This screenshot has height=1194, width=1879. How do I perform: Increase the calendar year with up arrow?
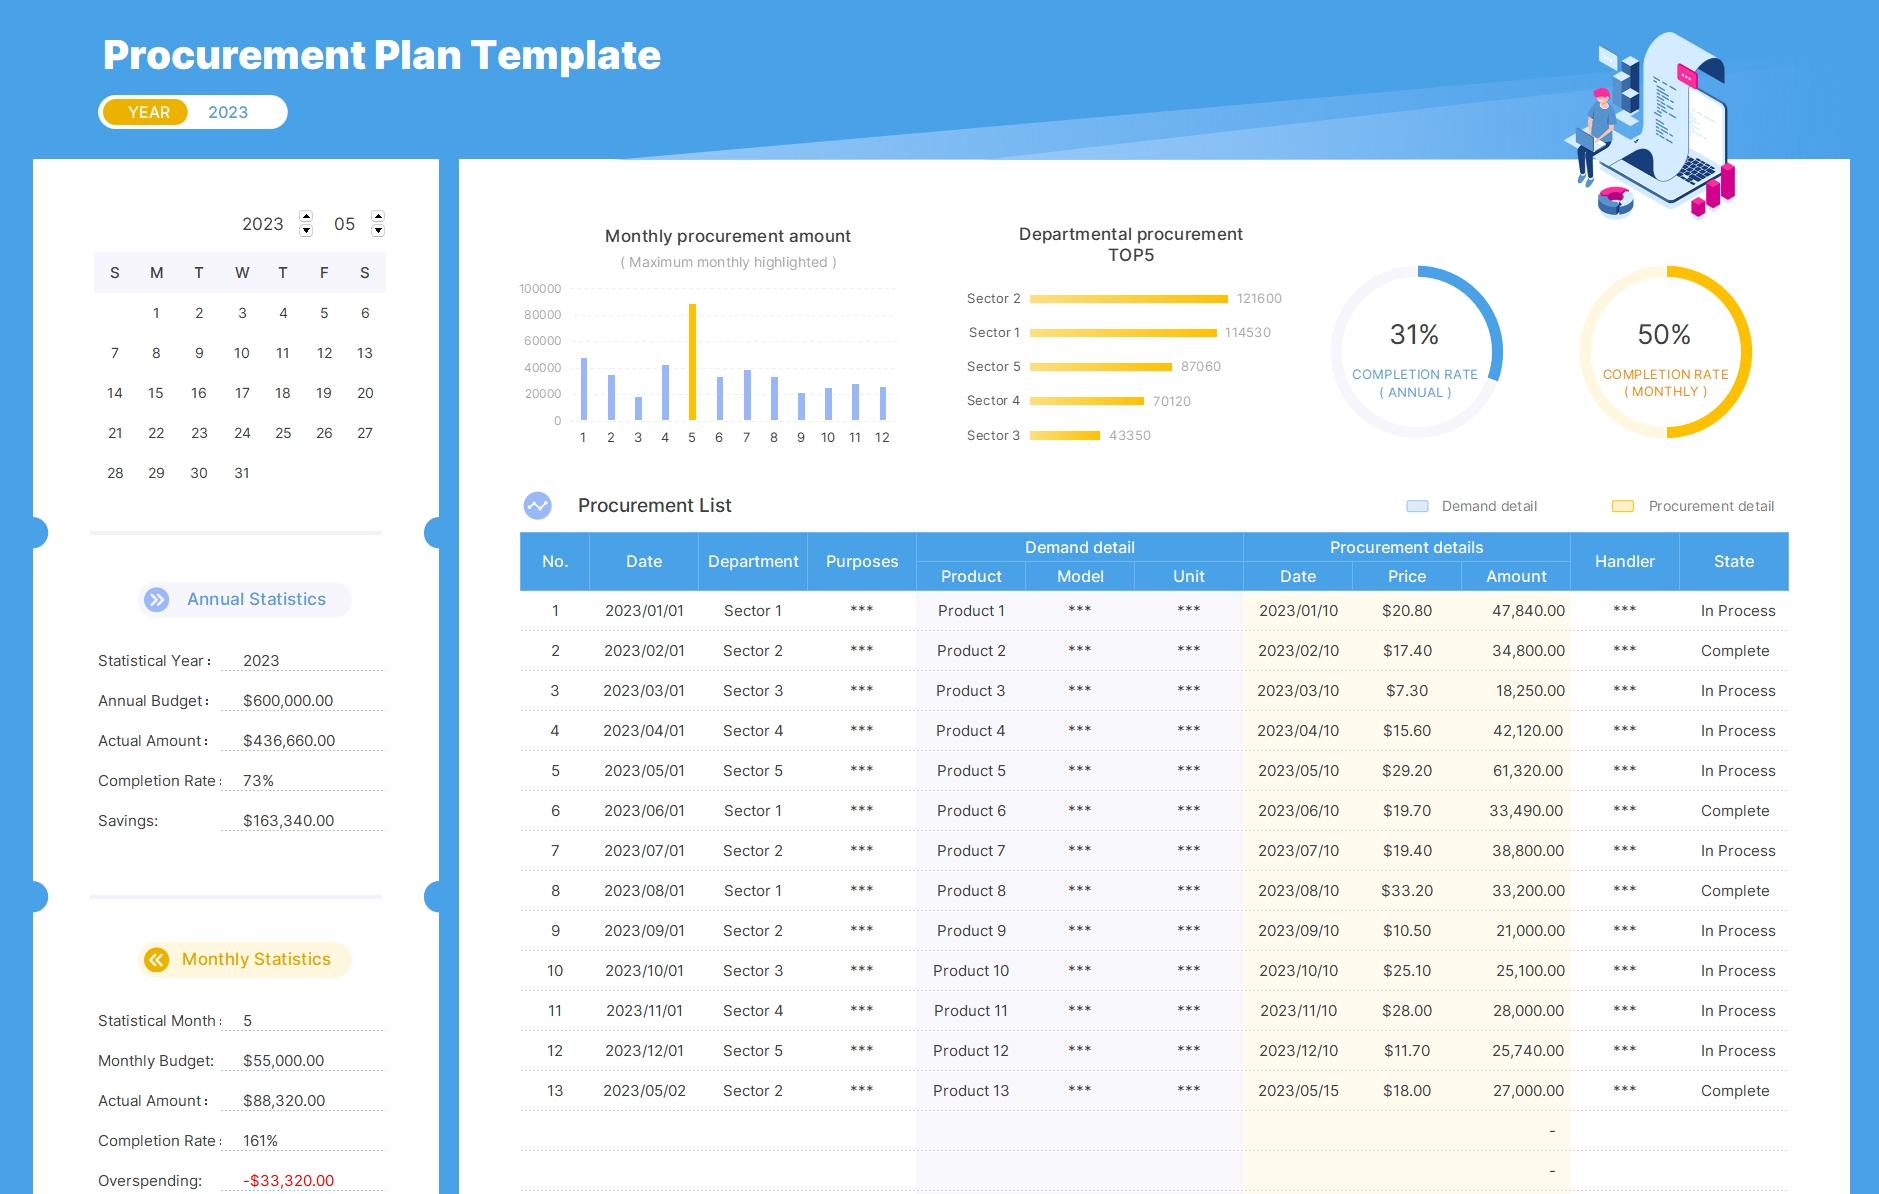tap(306, 216)
